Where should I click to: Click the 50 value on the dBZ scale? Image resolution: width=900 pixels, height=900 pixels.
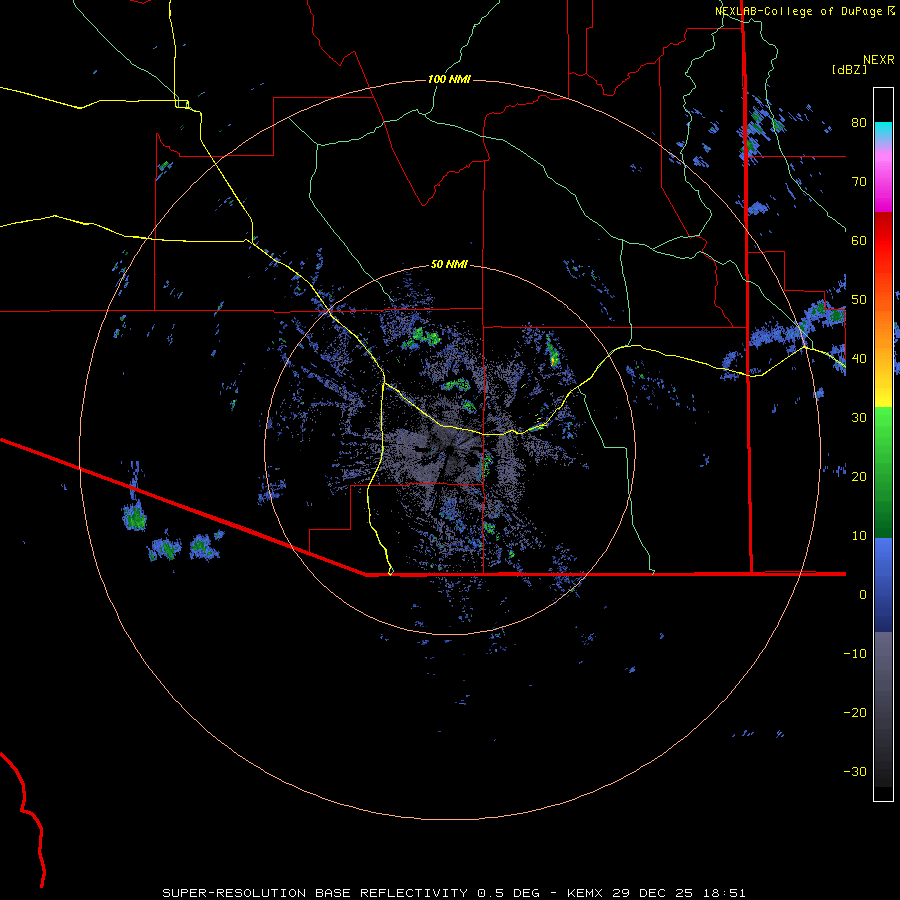(859, 300)
